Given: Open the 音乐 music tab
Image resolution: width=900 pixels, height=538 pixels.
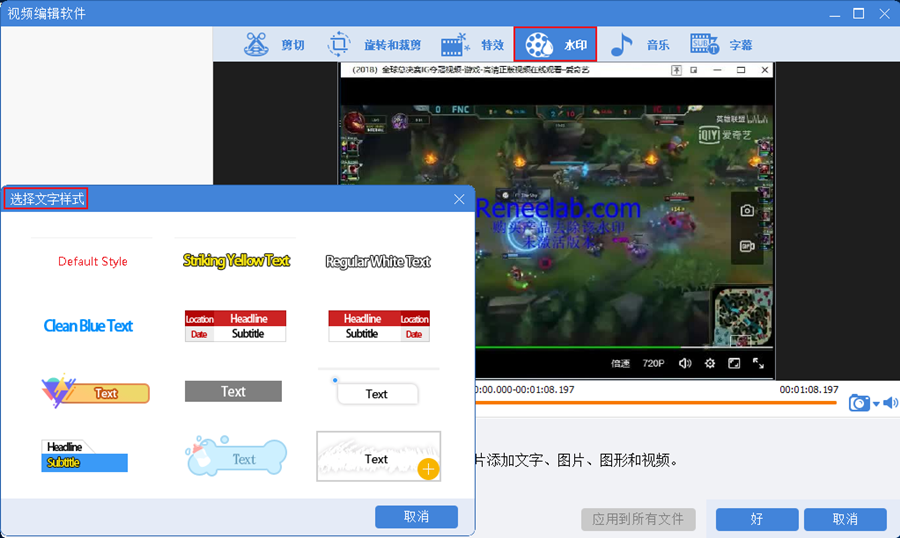Looking at the screenshot, I should click(639, 44).
